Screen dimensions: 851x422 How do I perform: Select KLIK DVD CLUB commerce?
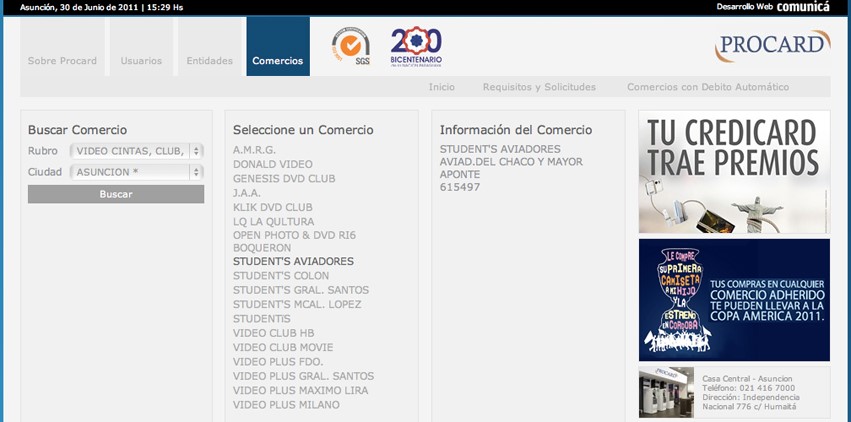coord(272,207)
